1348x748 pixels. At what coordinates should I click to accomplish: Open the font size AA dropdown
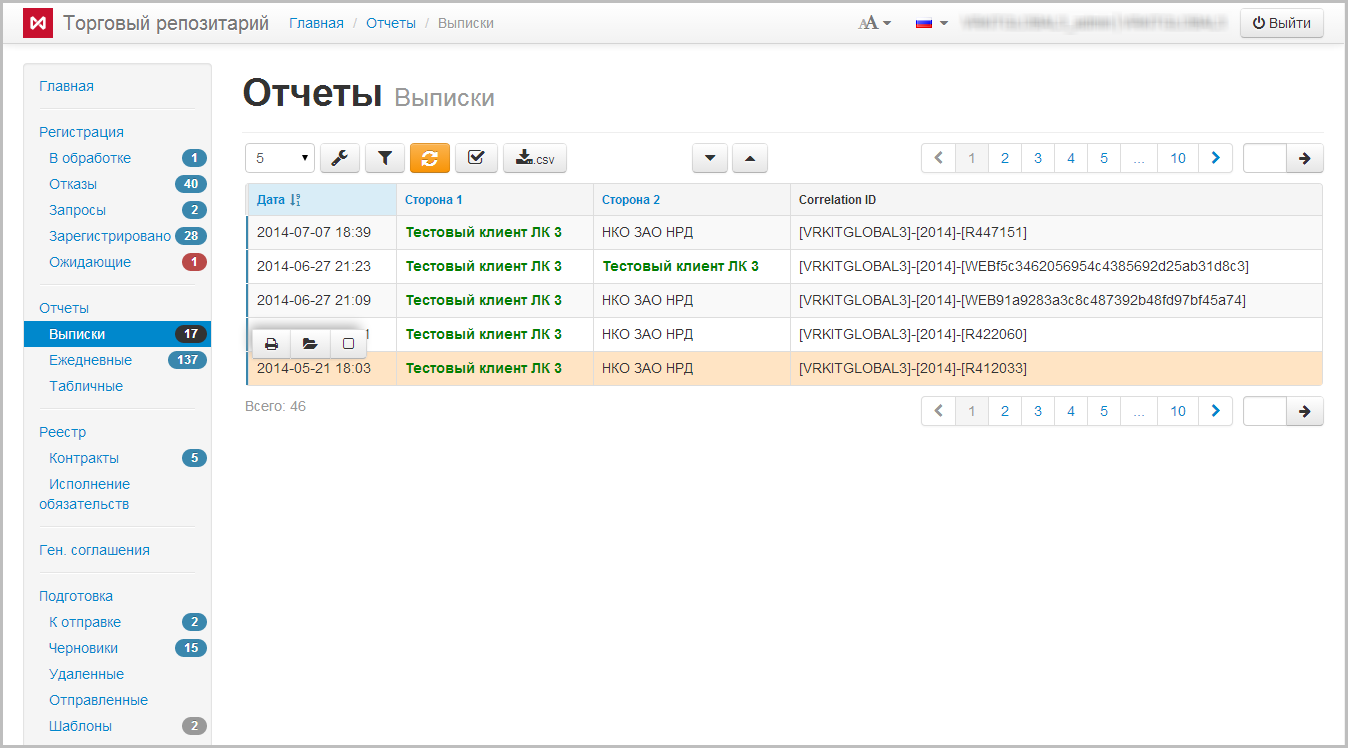(x=874, y=23)
